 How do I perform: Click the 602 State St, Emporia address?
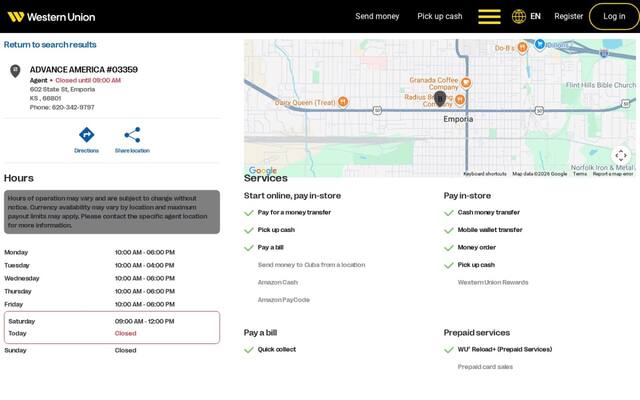pyautogui.click(x=62, y=89)
